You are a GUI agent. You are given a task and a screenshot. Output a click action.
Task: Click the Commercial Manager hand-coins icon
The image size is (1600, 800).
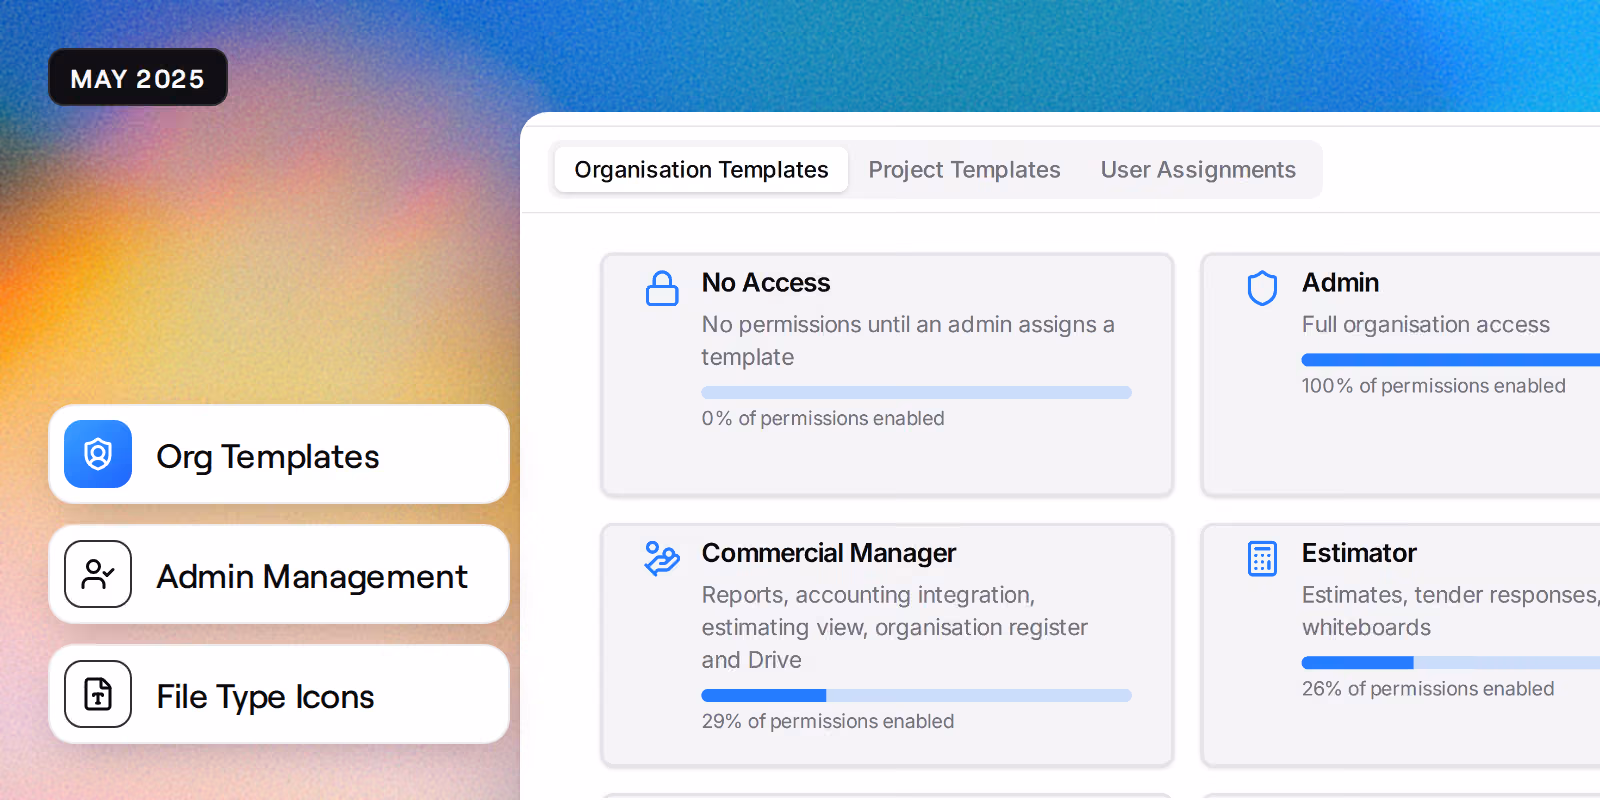[662, 559]
